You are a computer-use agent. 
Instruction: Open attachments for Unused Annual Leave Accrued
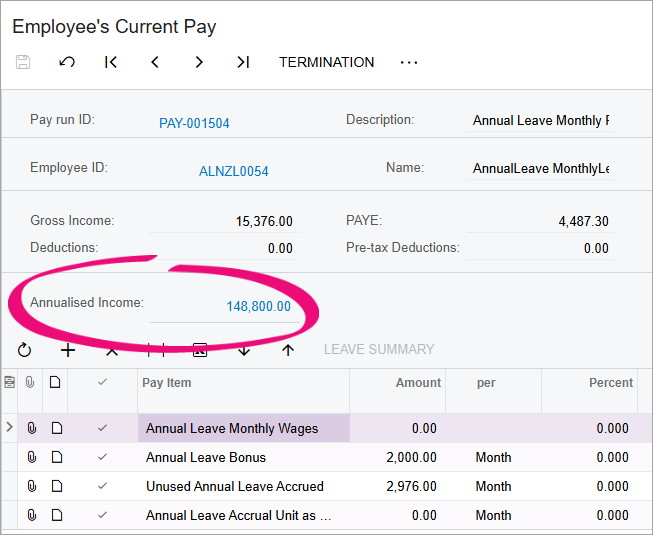[x=32, y=486]
